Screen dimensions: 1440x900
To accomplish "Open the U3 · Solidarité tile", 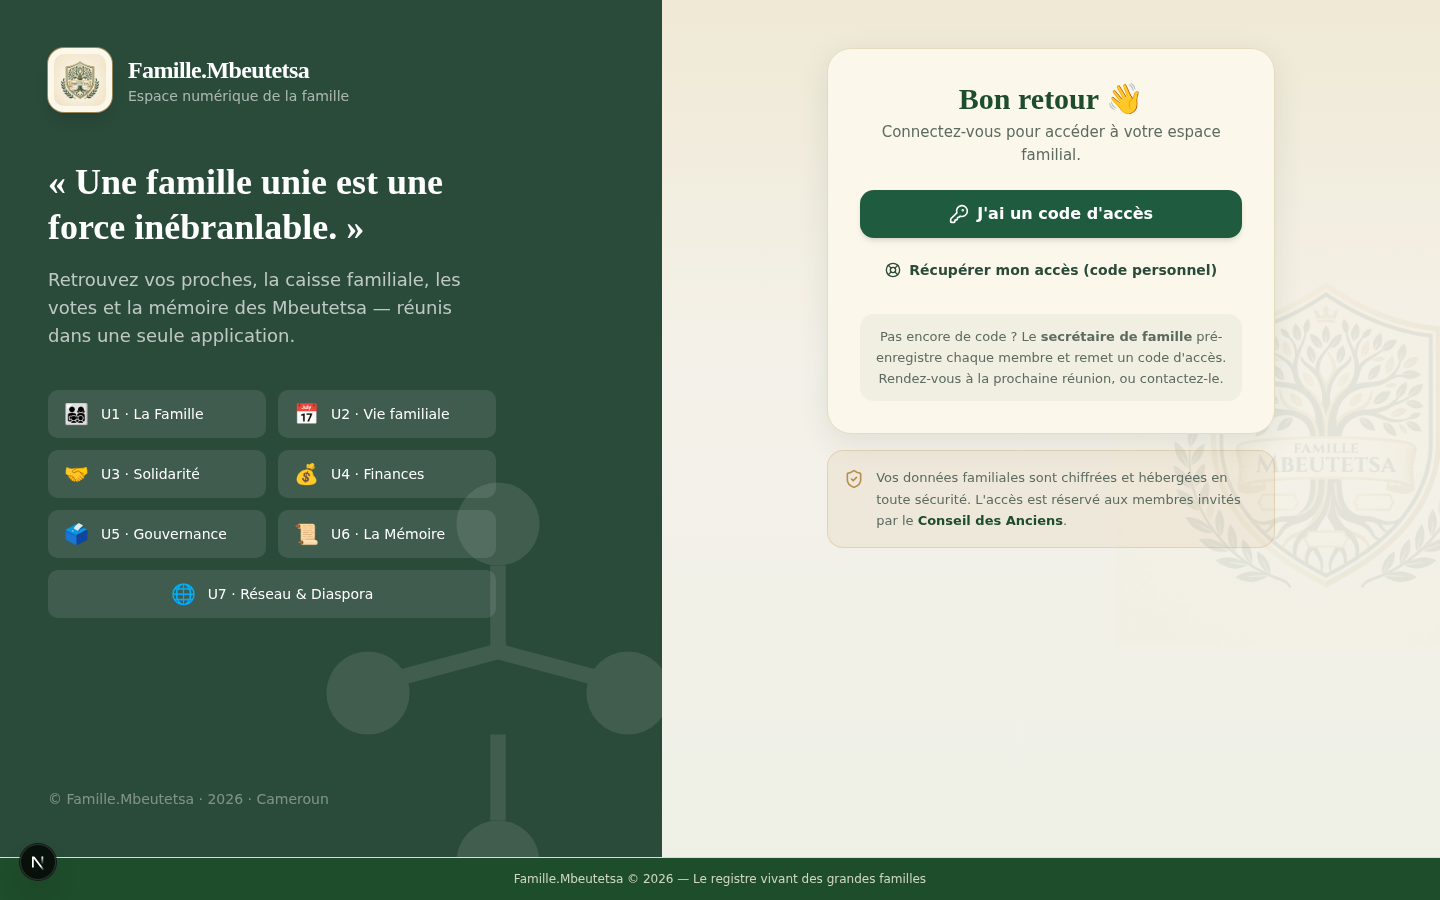I will (x=157, y=474).
